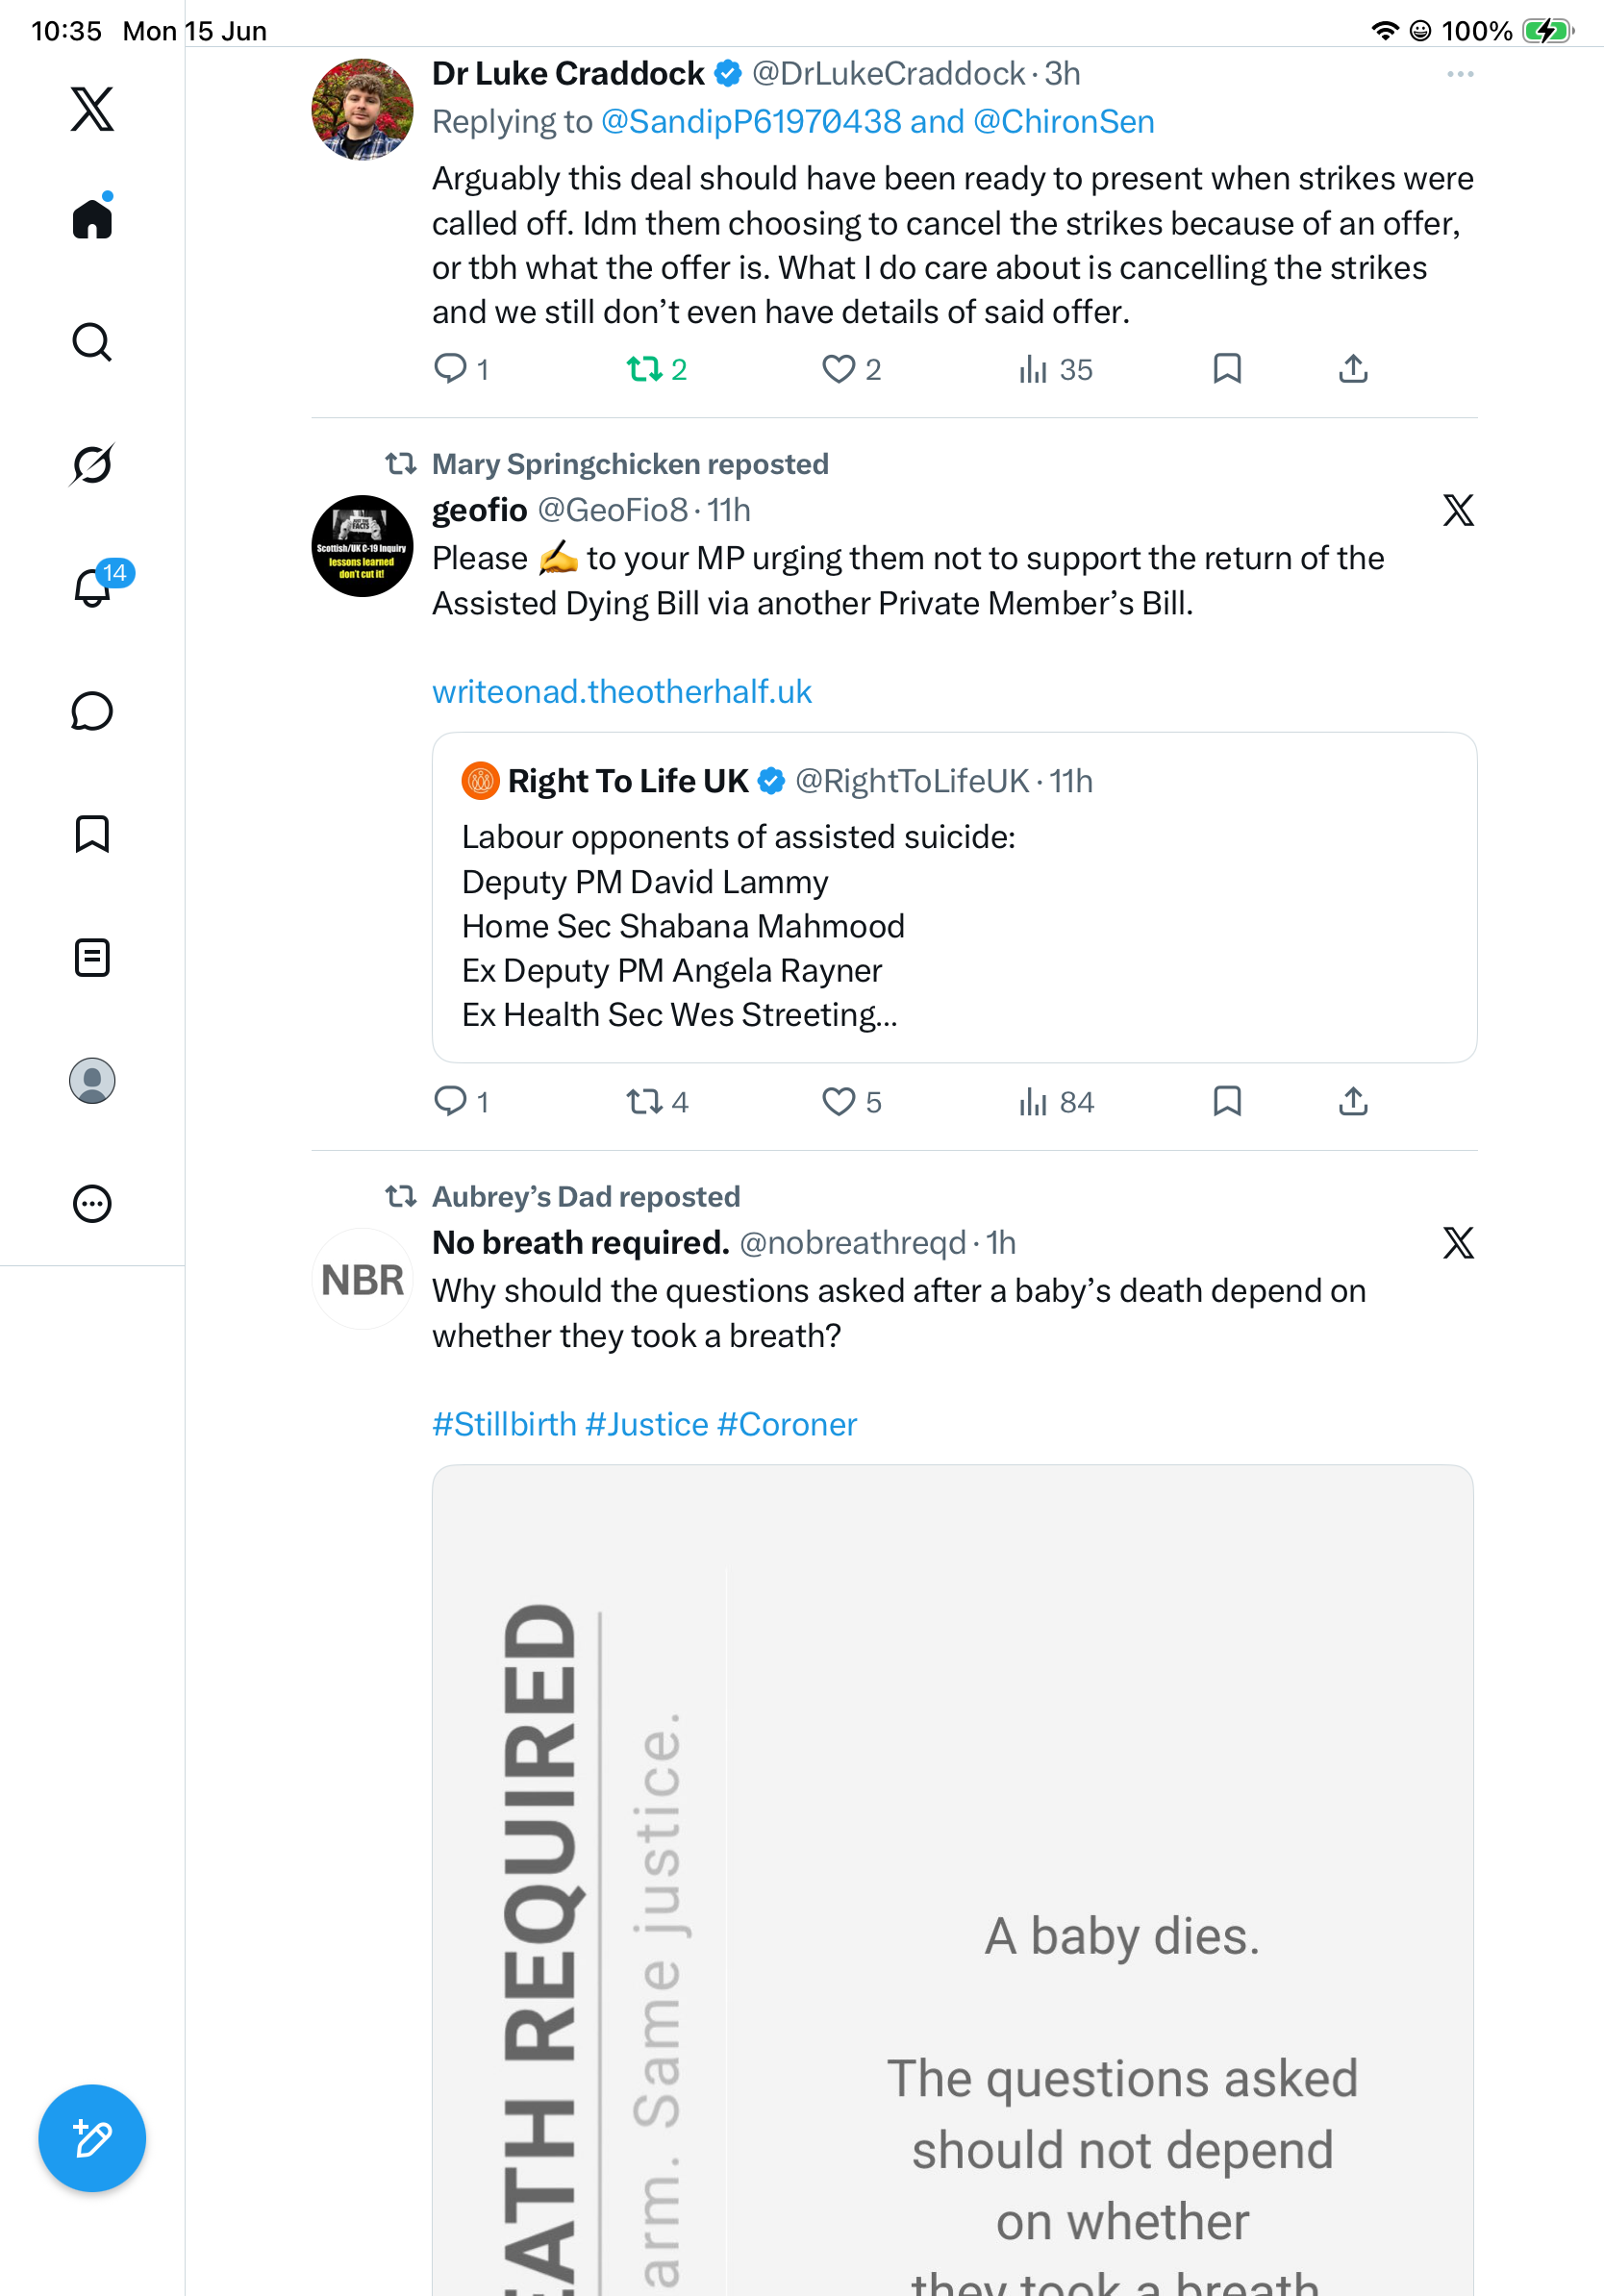Open more options on Dr Luke Craddock's post
This screenshot has width=1604, height=2296.
tap(1460, 74)
